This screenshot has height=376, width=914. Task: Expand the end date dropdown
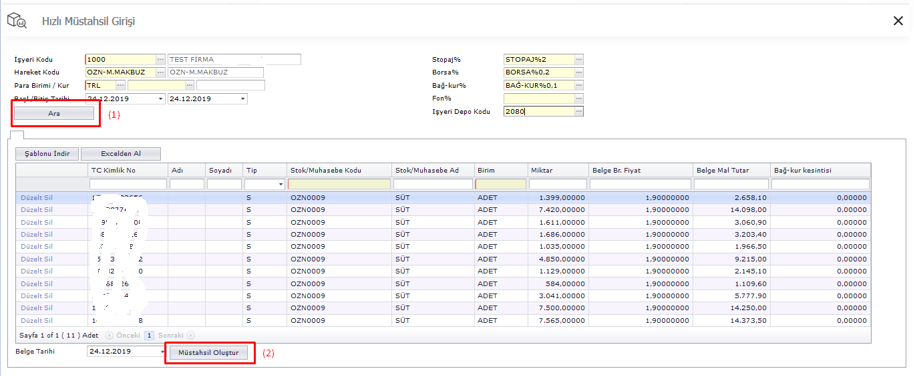(x=243, y=99)
